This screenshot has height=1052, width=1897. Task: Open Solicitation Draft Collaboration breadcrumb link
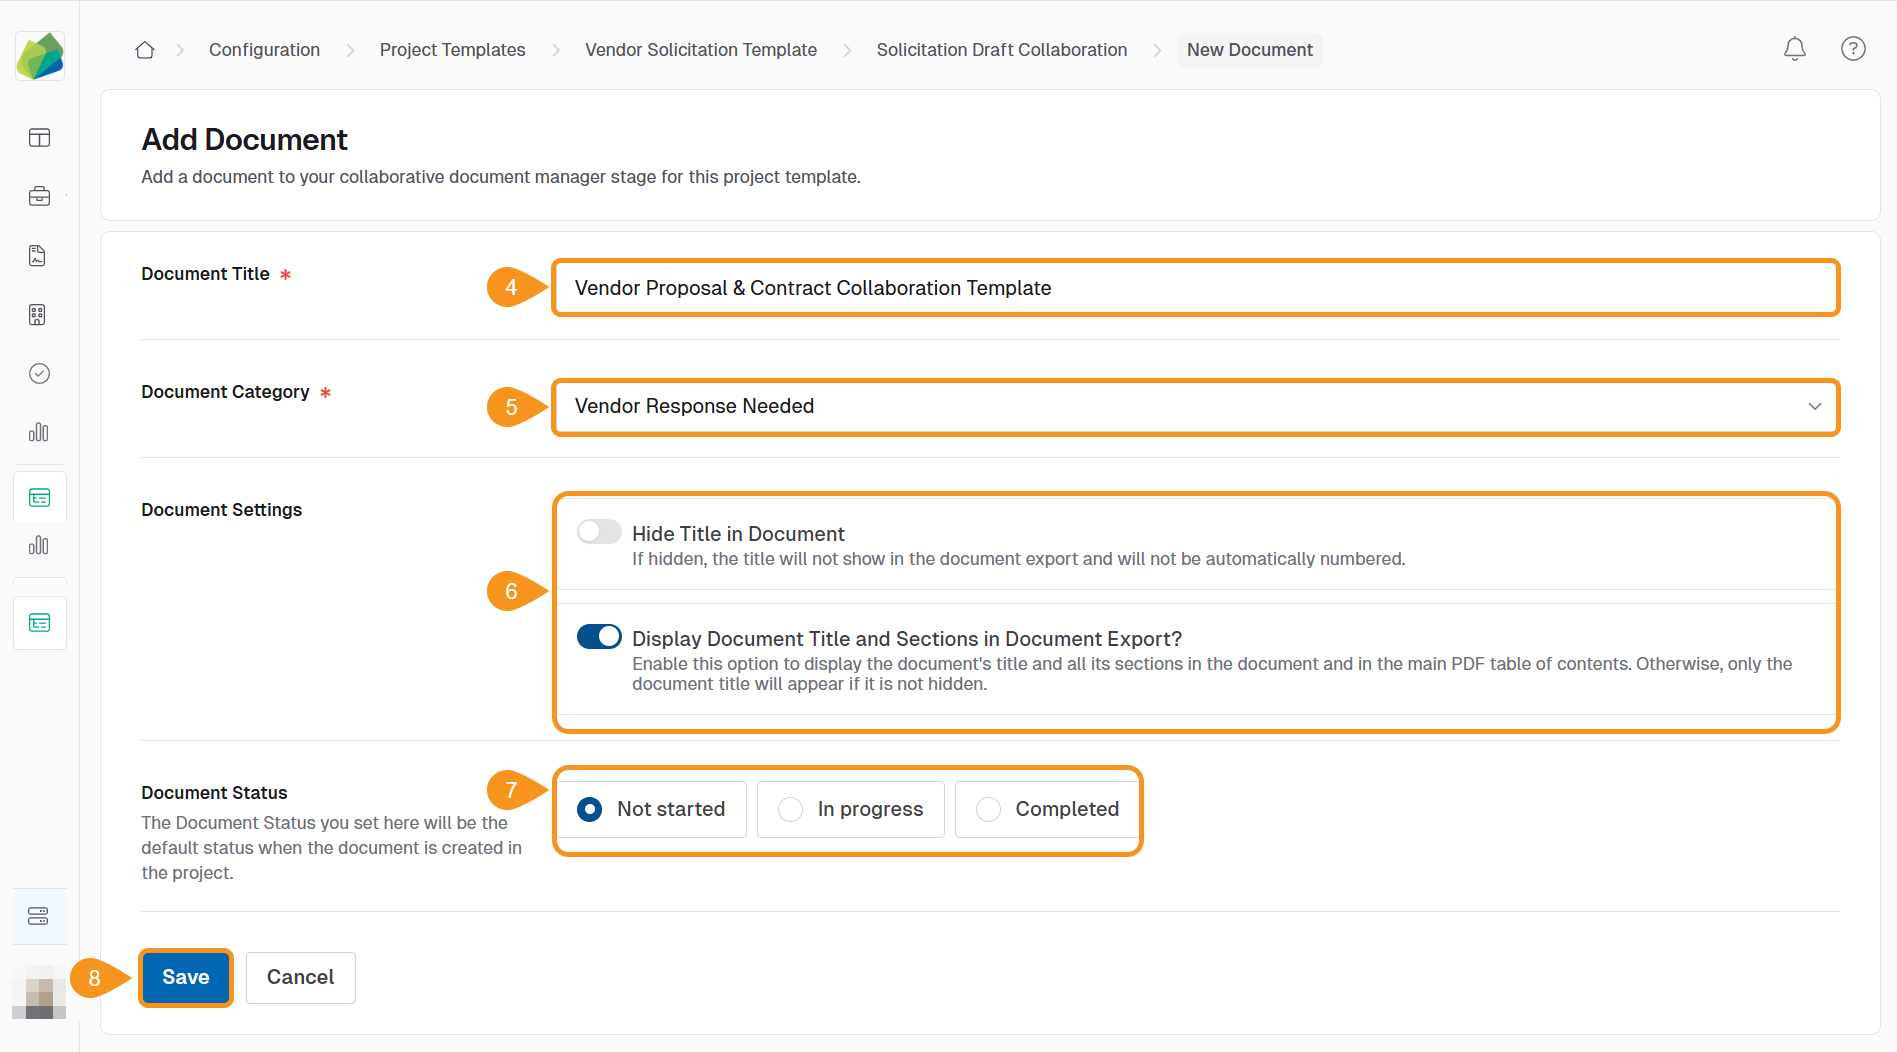pyautogui.click(x=1001, y=49)
